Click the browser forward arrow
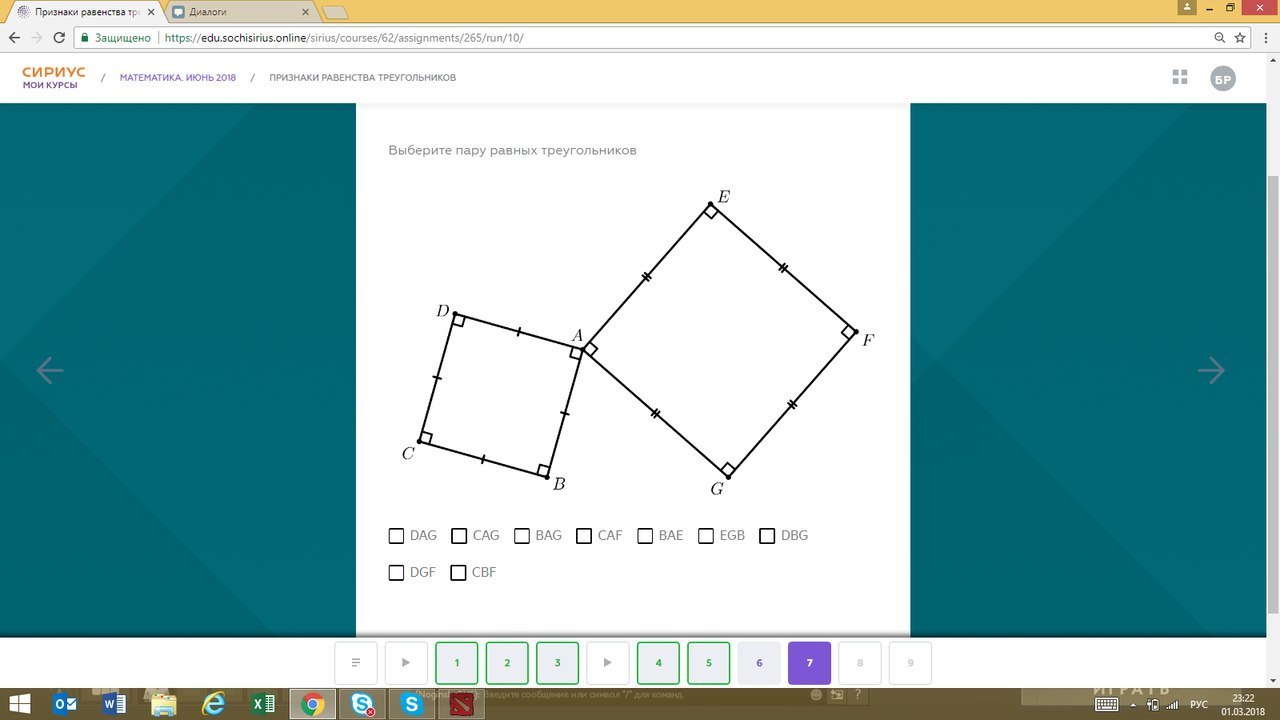1280x720 pixels. point(37,38)
